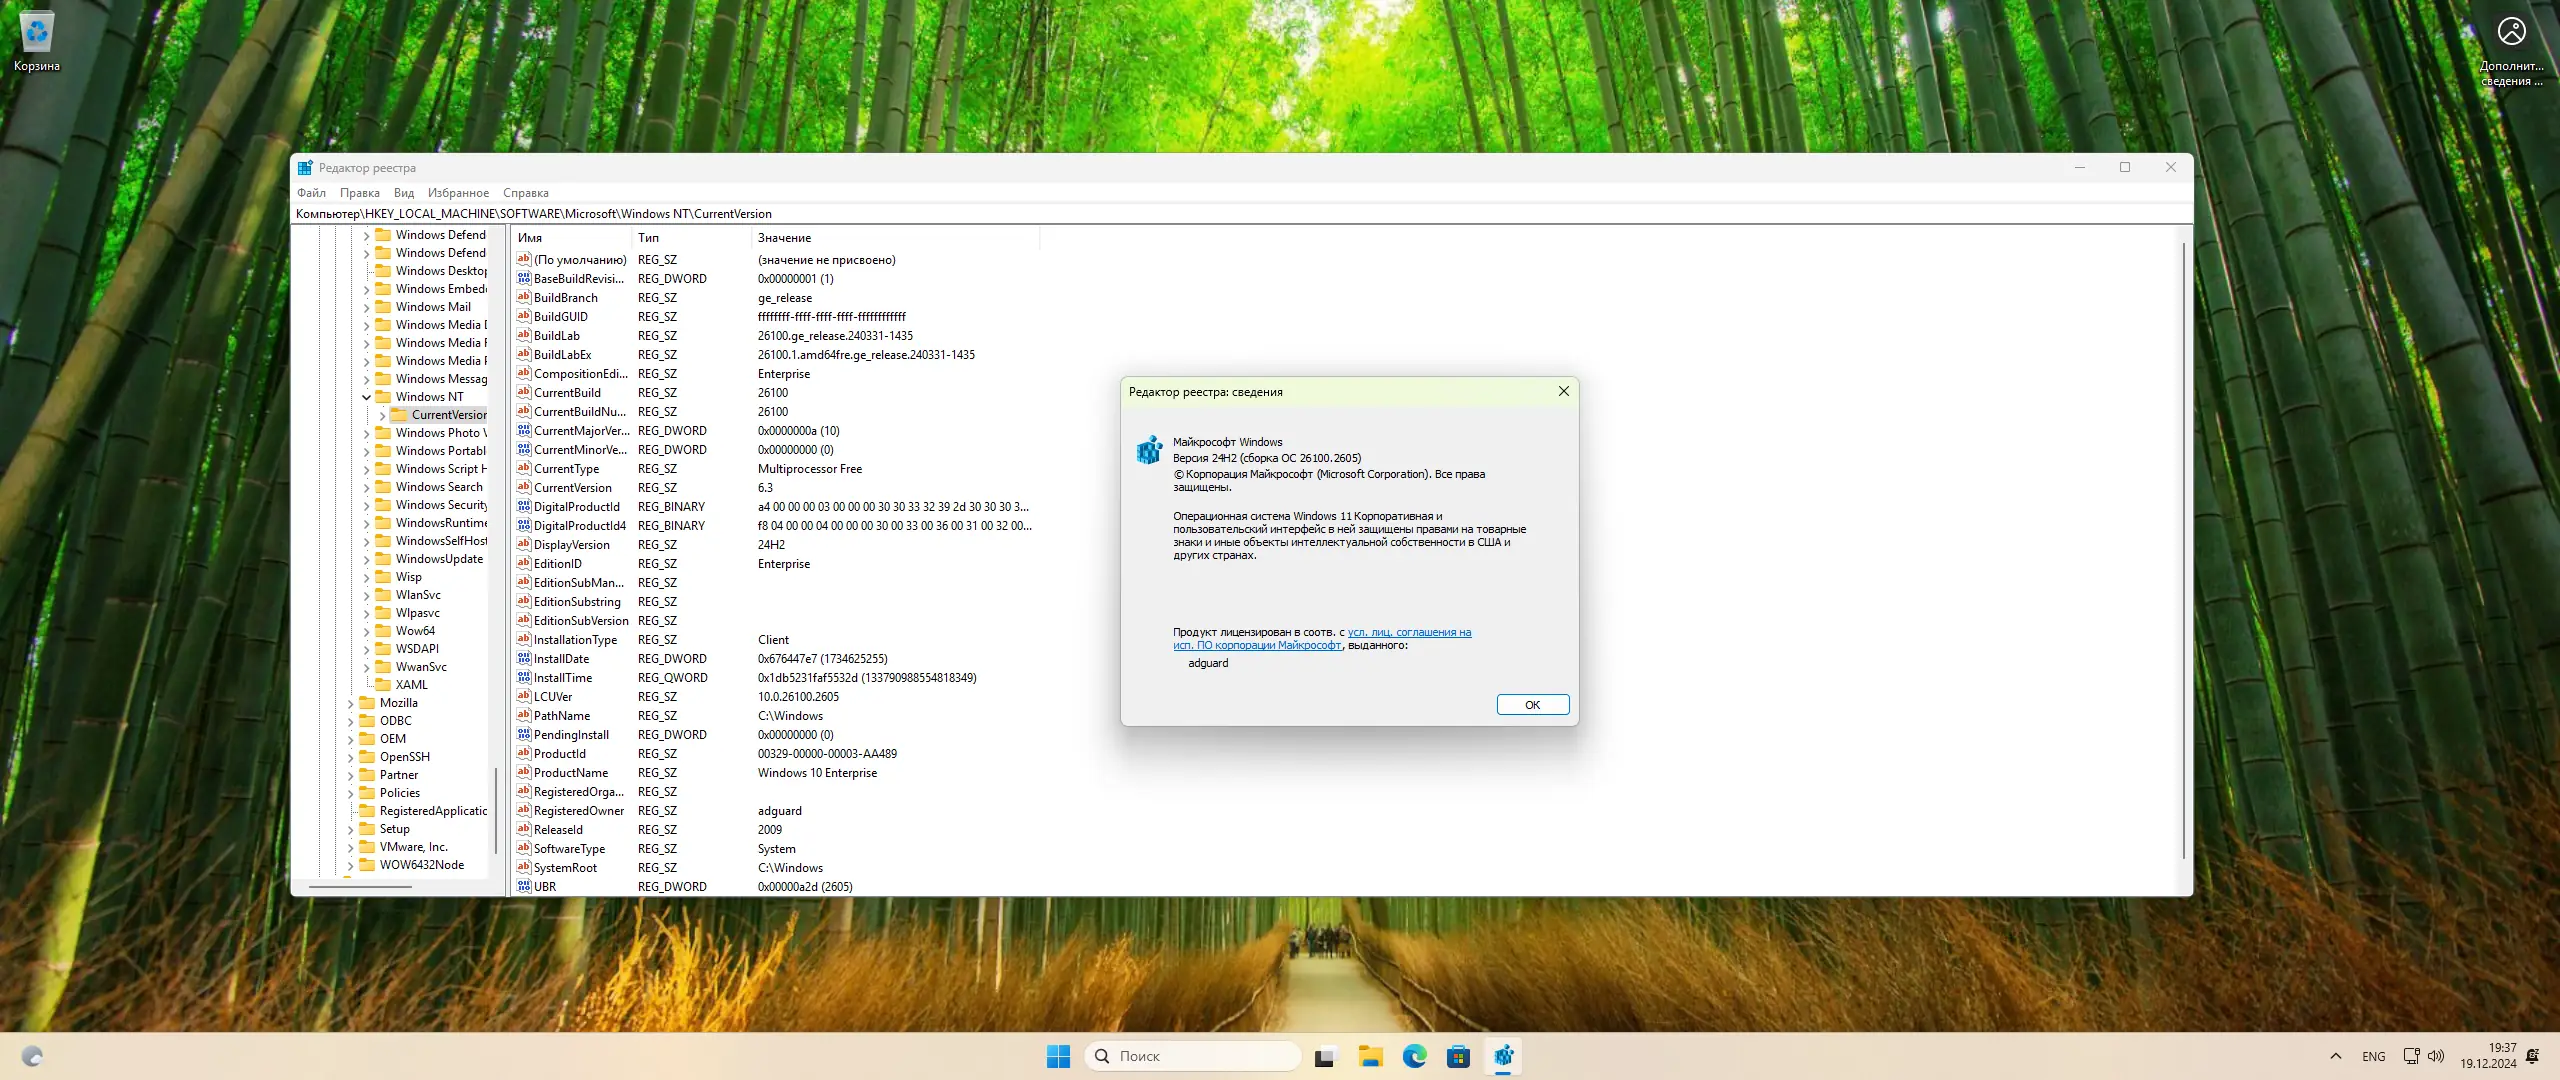Viewport: 2560px width, 1080px height.
Task: Expand the Mozilla registry key
Action: (x=351, y=703)
